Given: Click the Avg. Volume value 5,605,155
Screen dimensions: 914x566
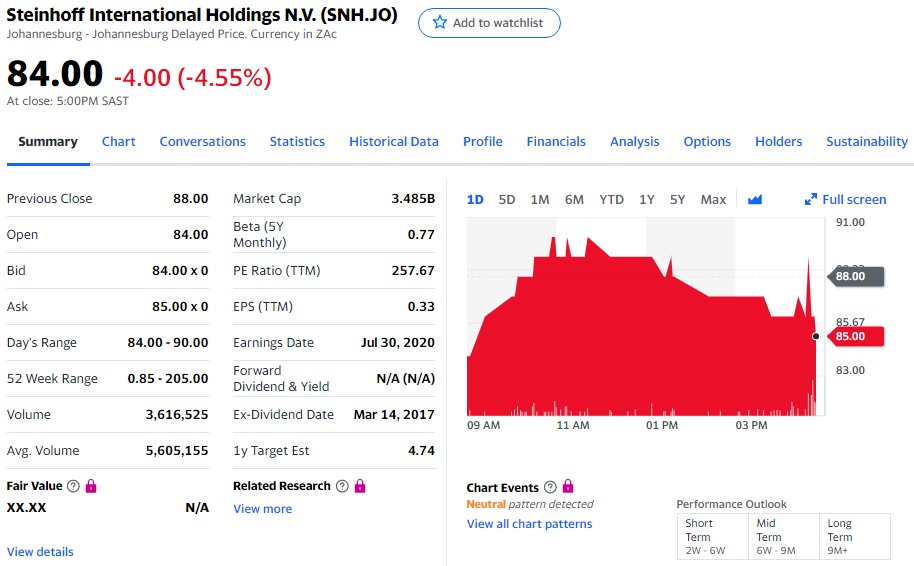Looking at the screenshot, I should (x=177, y=451).
